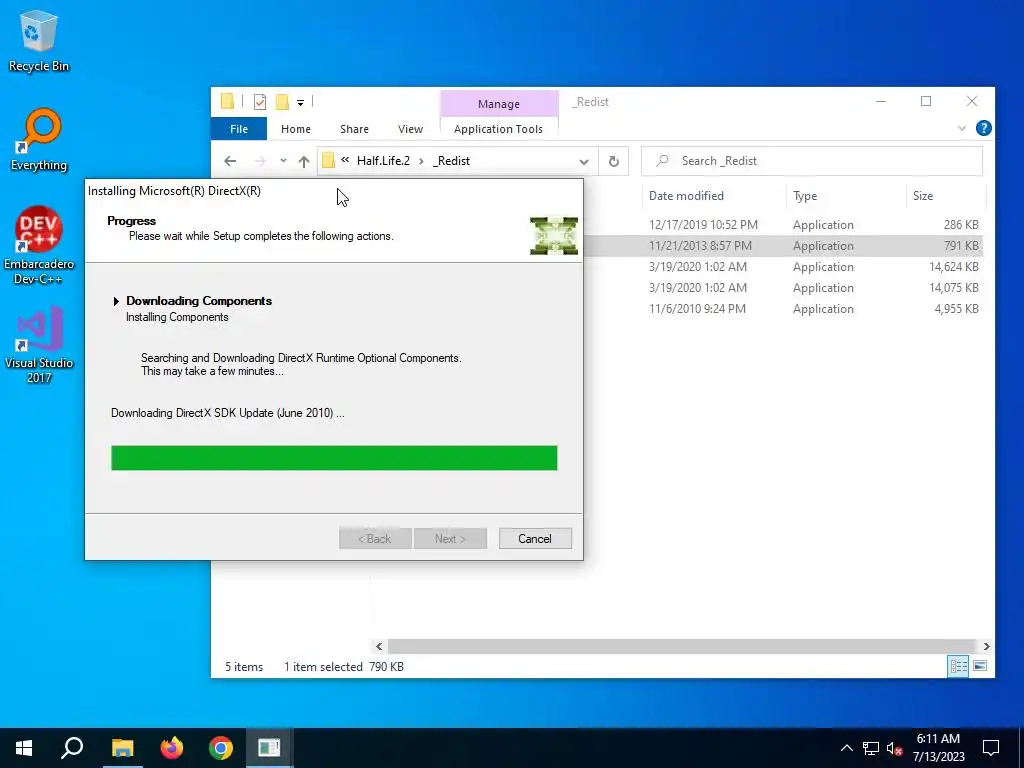Open network status tray icon
The image size is (1024, 768).
(871, 748)
